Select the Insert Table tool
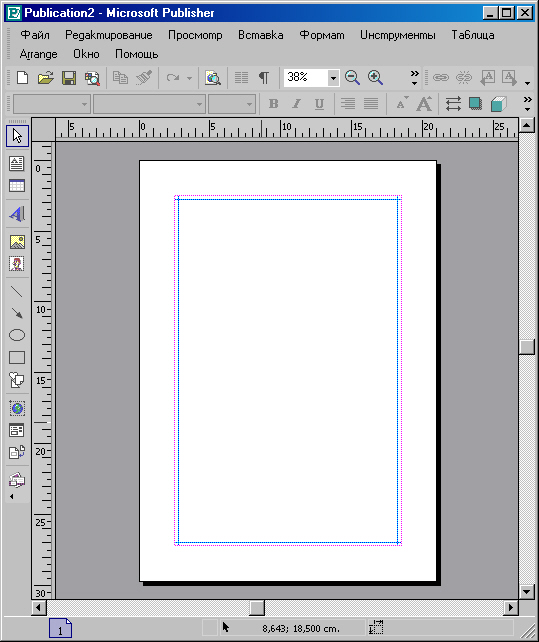Screen dimensions: 539x642 [17, 186]
